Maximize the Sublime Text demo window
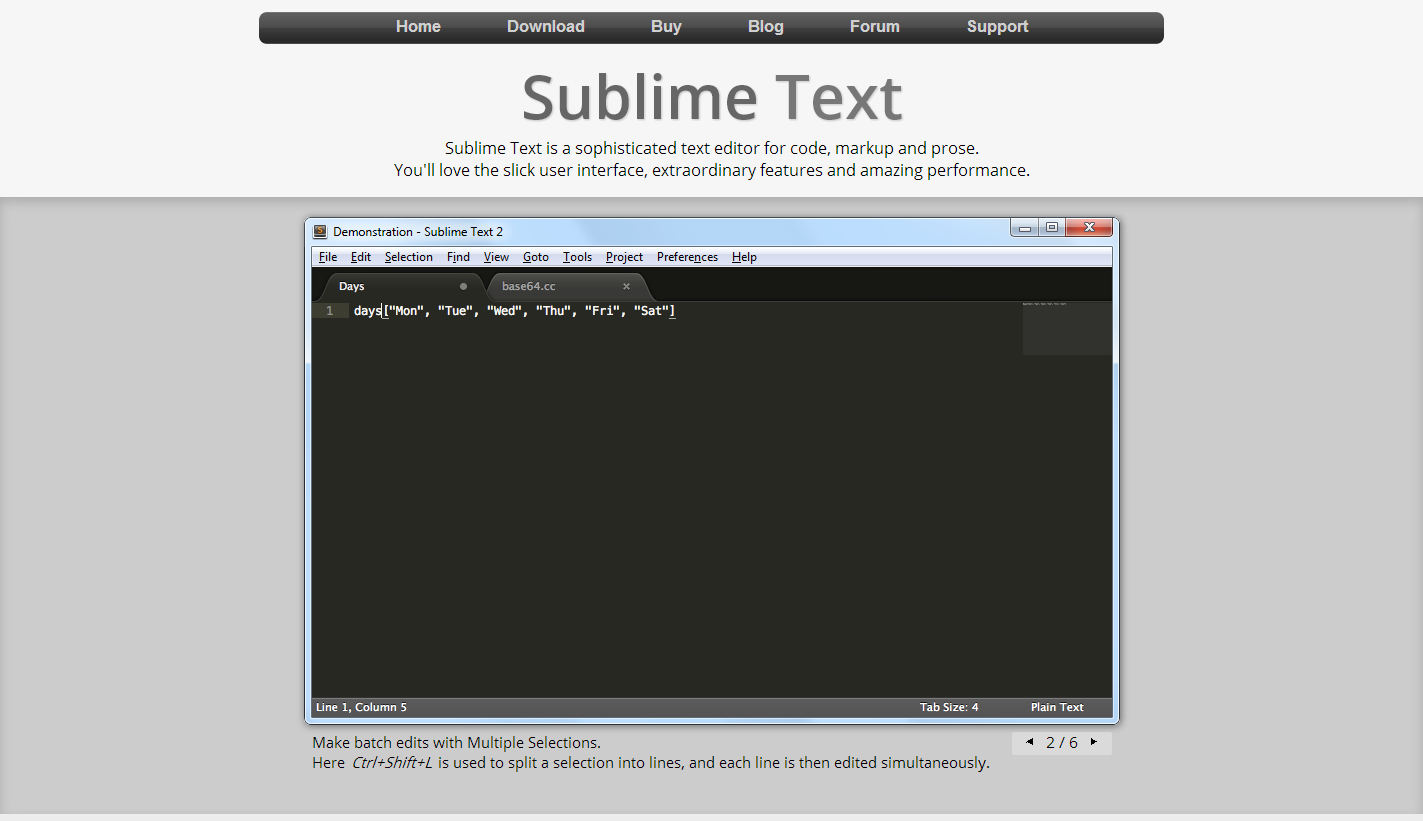Viewport: 1423px width, 821px height. 1051,228
